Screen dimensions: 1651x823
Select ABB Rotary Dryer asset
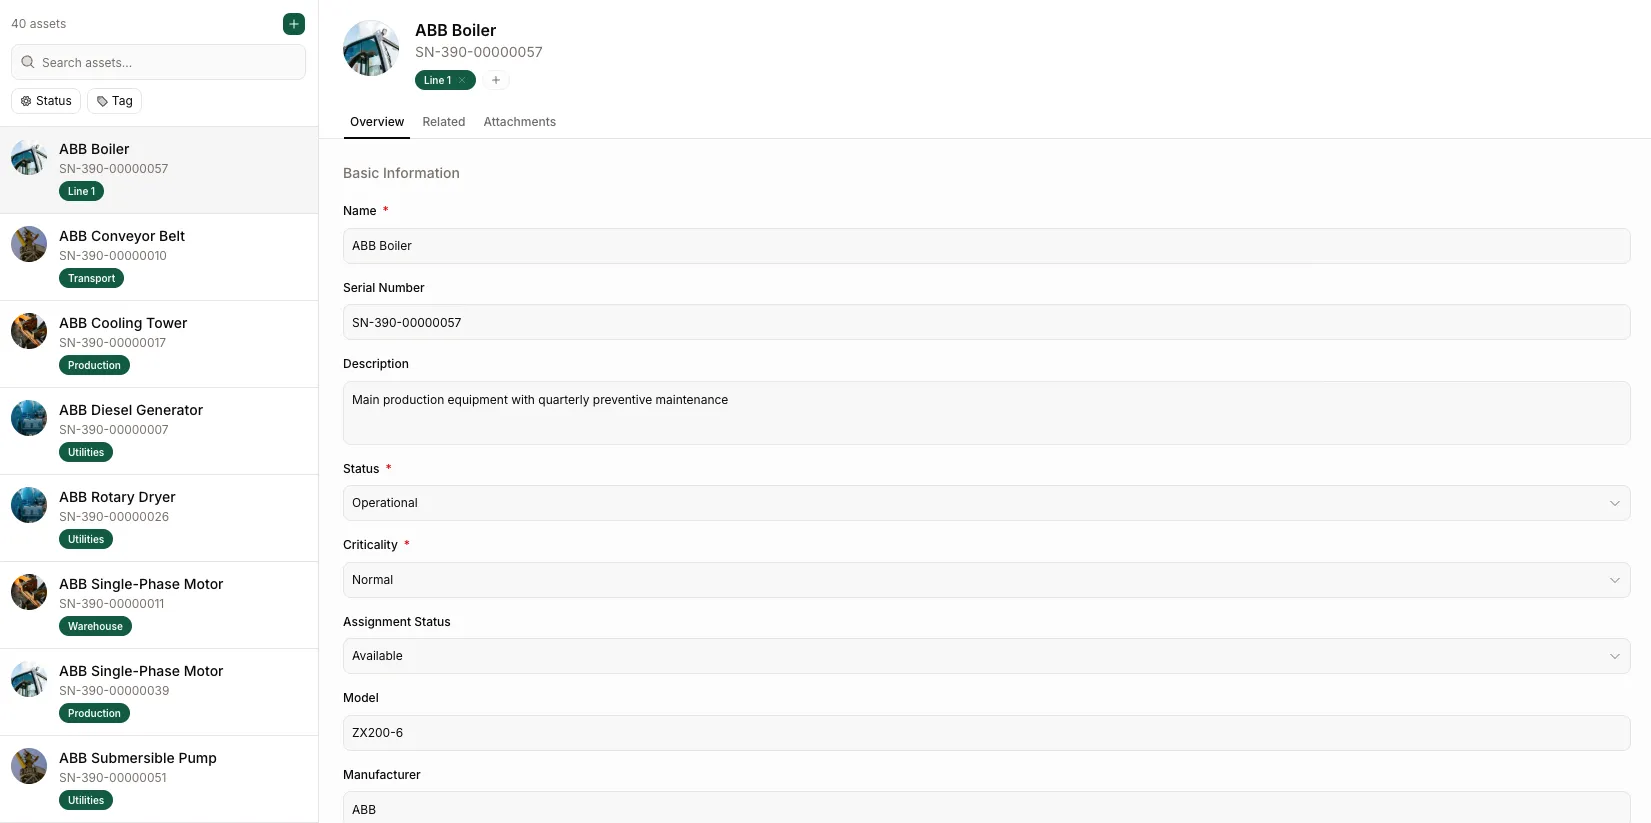click(x=159, y=518)
